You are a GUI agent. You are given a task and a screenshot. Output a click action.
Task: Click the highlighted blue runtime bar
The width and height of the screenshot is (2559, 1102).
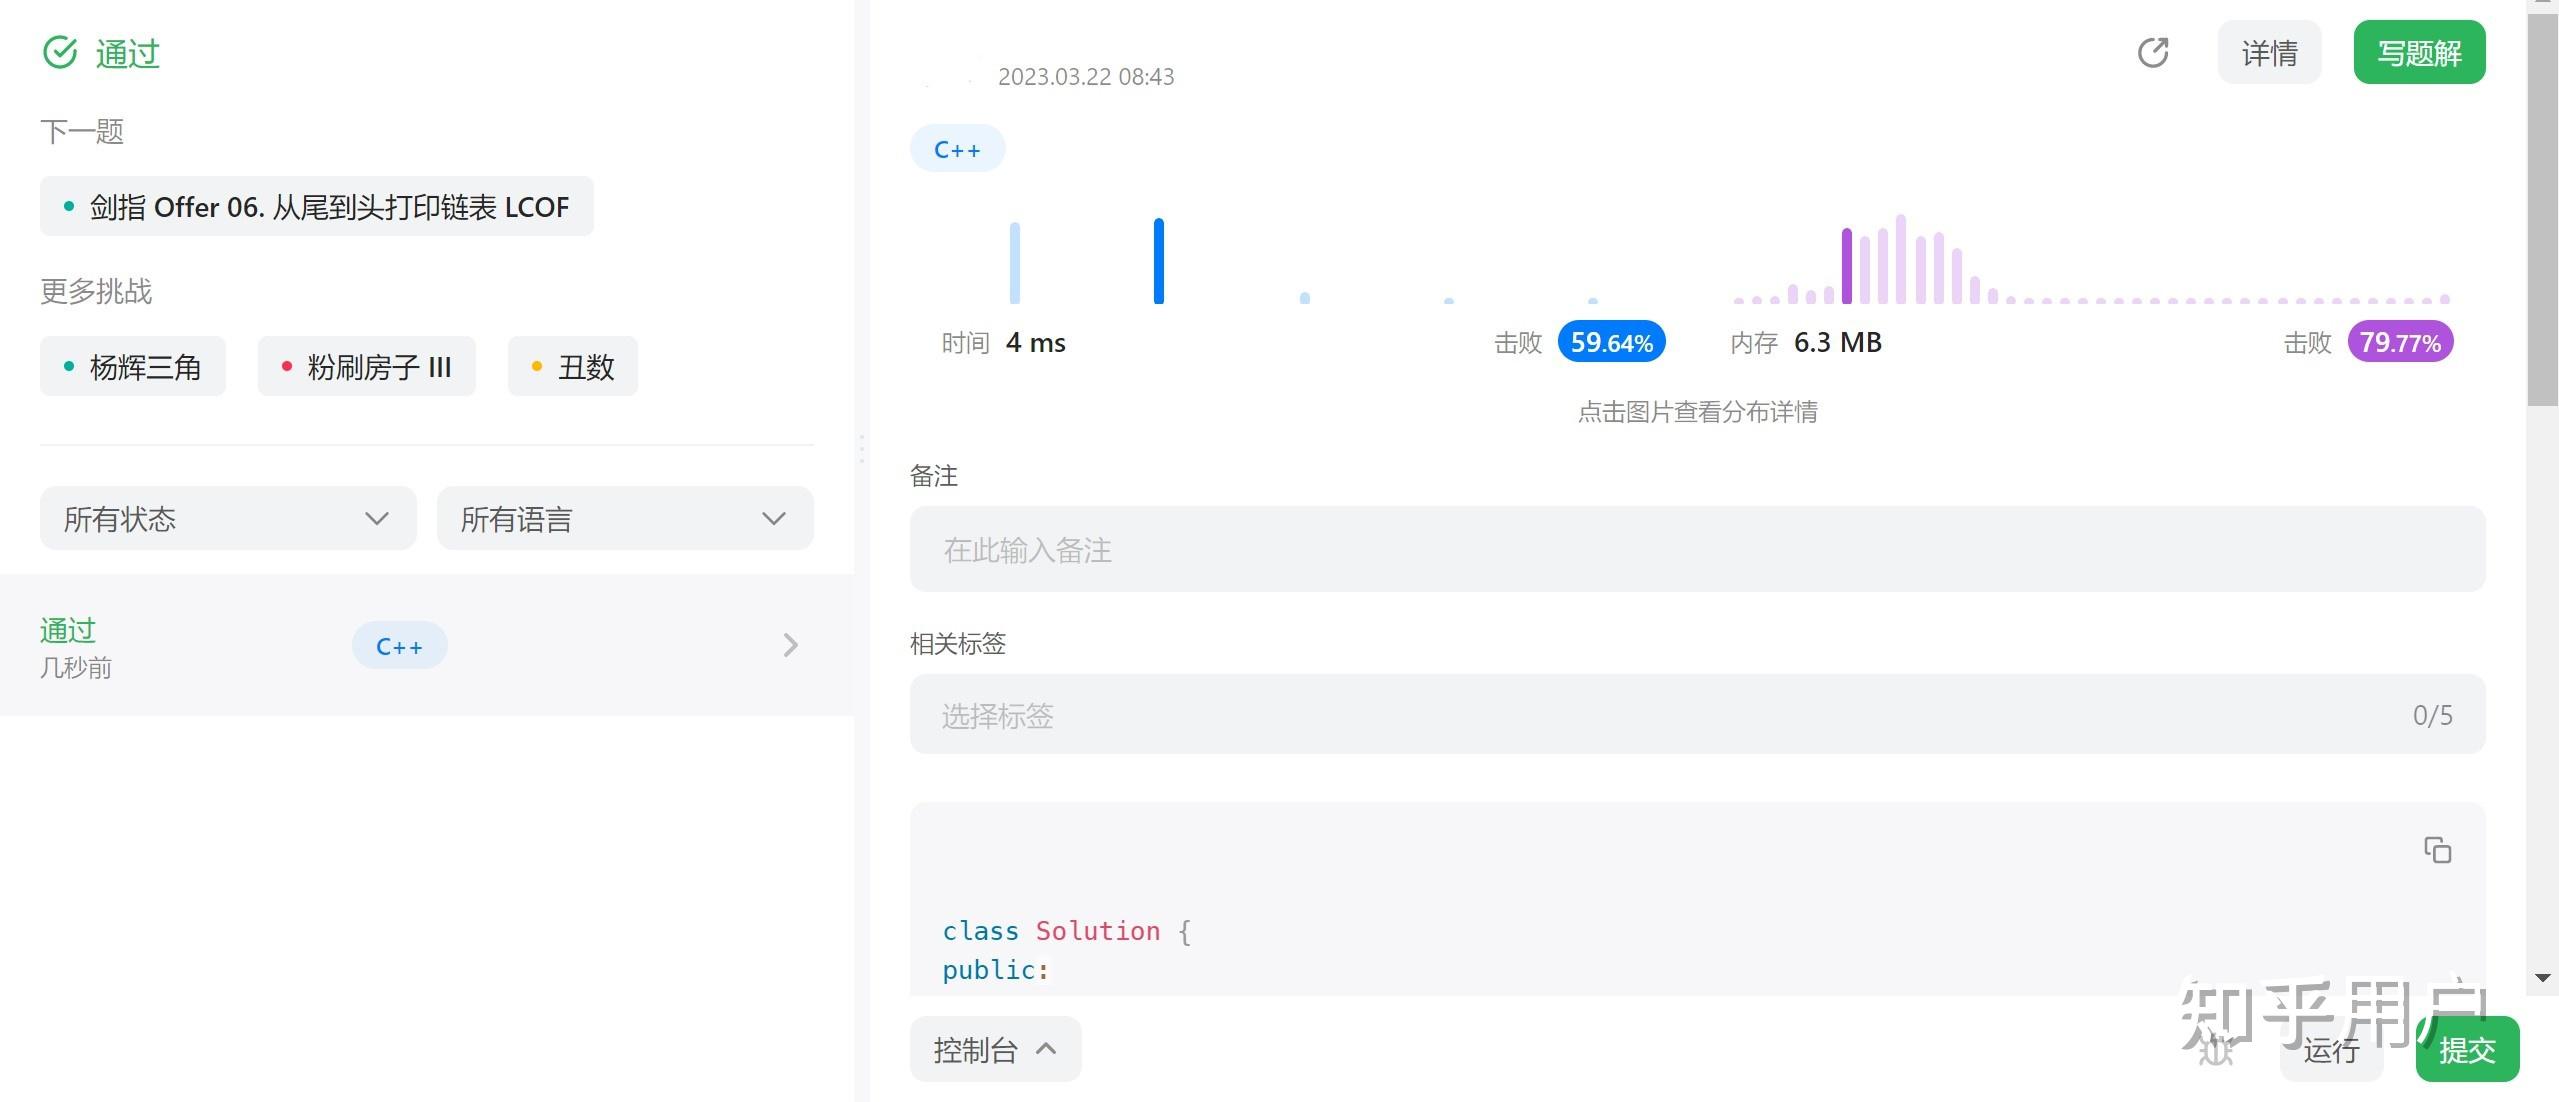(x=1159, y=262)
